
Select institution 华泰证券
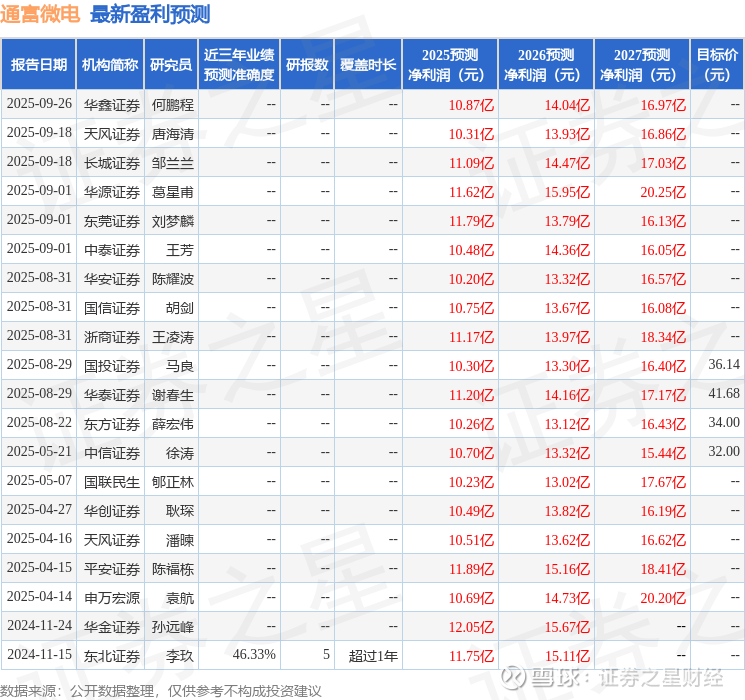pyautogui.click(x=112, y=395)
